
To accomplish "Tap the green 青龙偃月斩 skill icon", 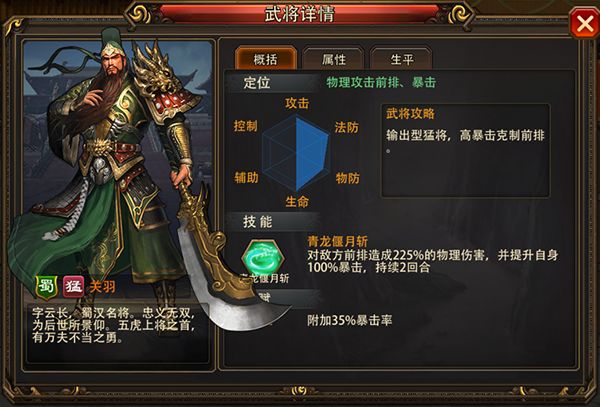I will pyautogui.click(x=264, y=257).
